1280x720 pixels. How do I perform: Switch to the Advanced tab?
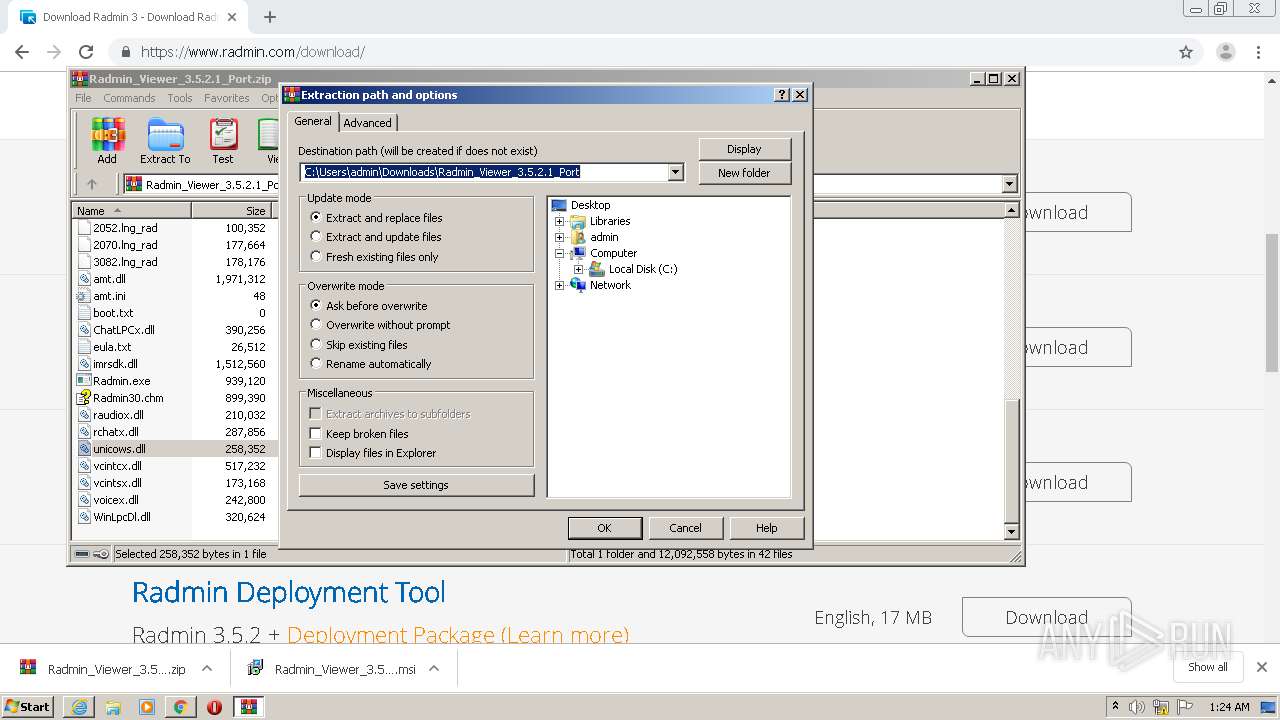coord(368,123)
